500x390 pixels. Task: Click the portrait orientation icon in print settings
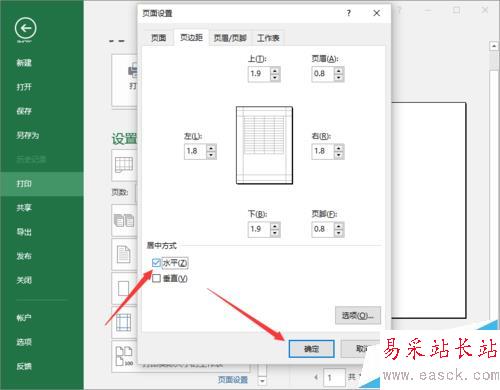pos(124,255)
